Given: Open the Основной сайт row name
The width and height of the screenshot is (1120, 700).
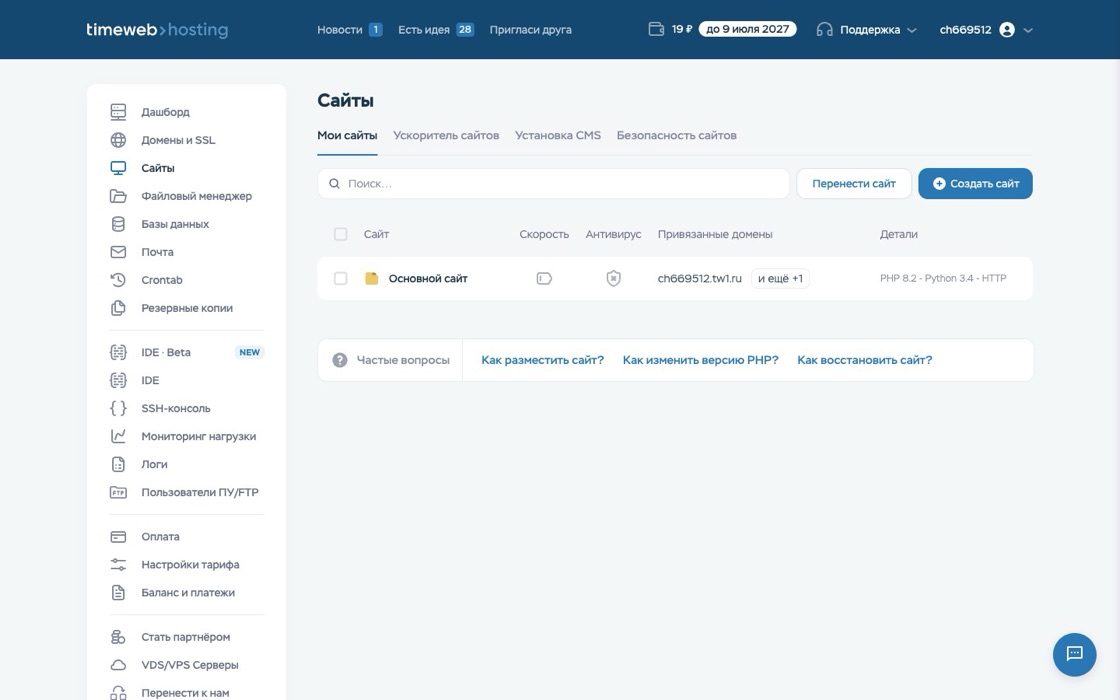Looking at the screenshot, I should point(428,279).
